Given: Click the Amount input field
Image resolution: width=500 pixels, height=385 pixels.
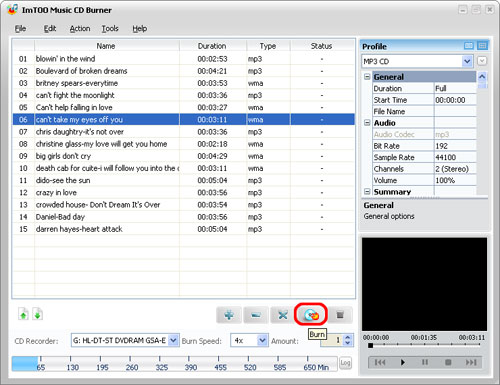Looking at the screenshot, I should pyautogui.click(x=332, y=340).
